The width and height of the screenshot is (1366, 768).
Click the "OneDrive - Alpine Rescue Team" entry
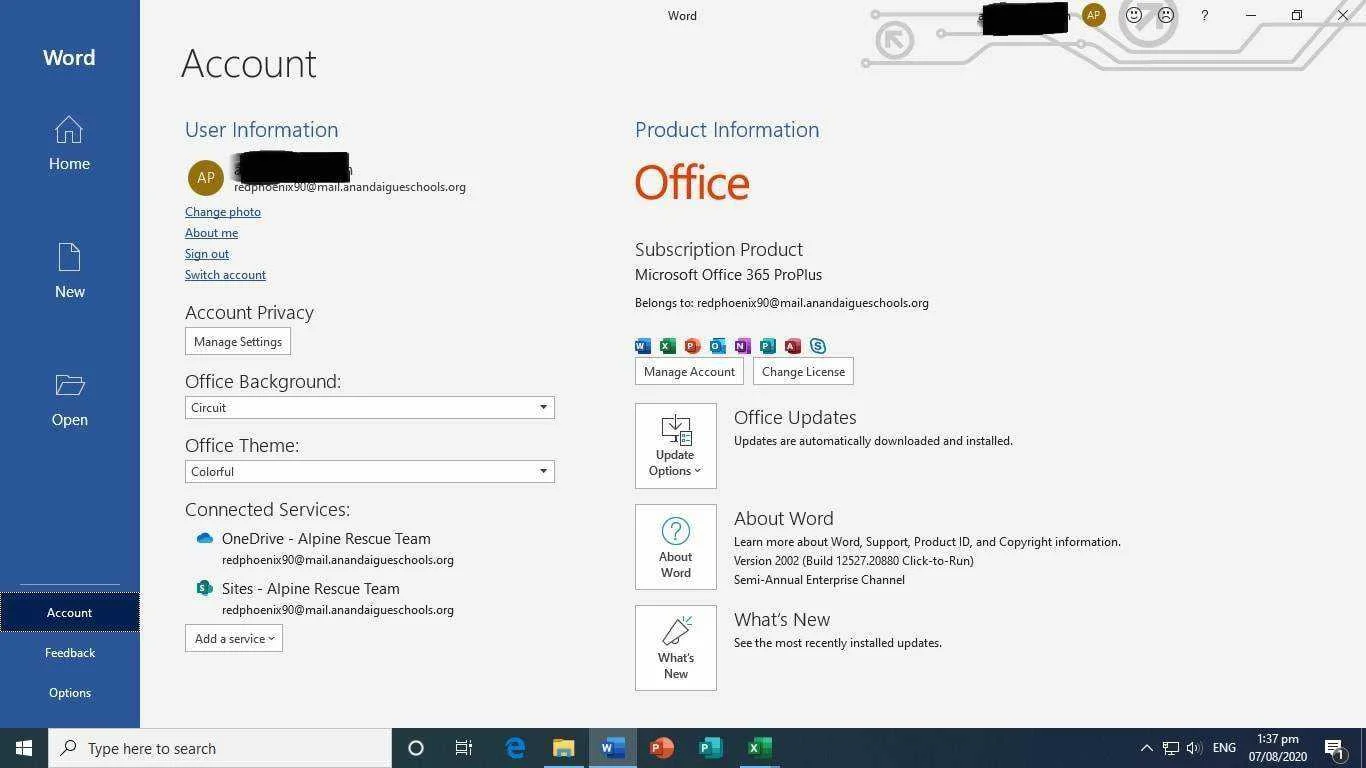pos(326,538)
